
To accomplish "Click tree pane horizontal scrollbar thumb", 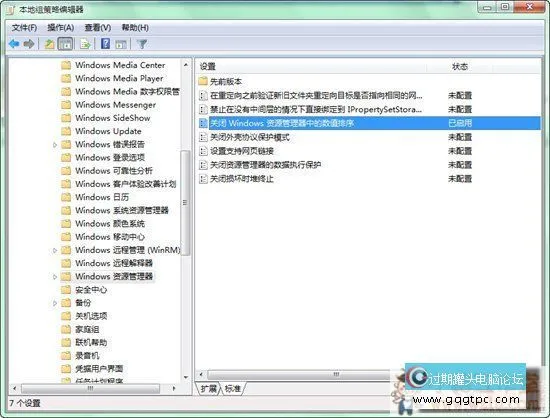I will click(90, 388).
